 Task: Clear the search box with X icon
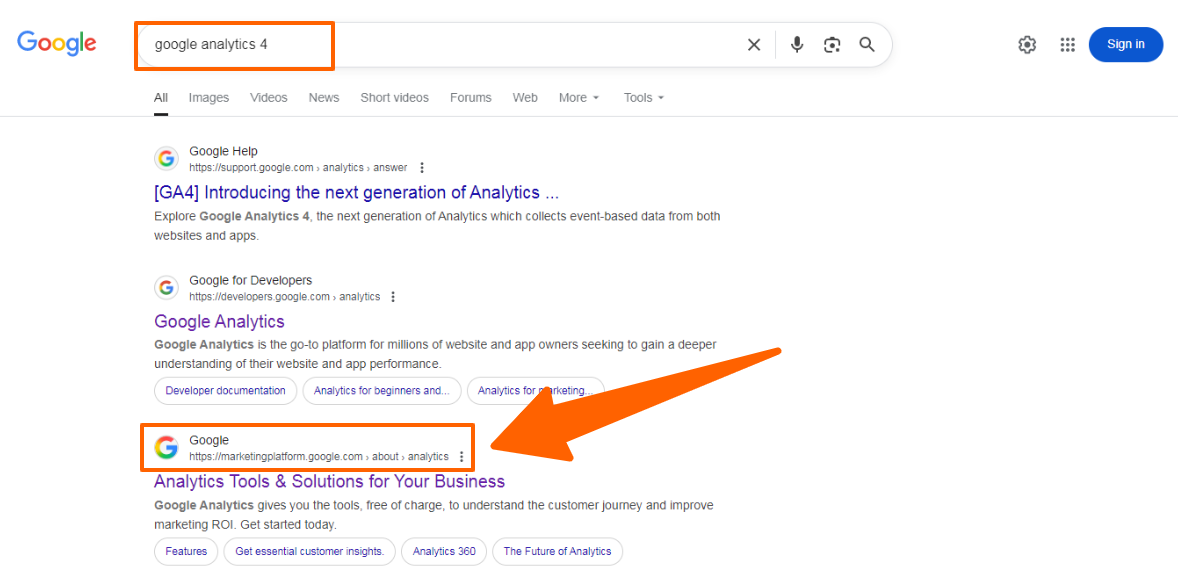pyautogui.click(x=754, y=45)
